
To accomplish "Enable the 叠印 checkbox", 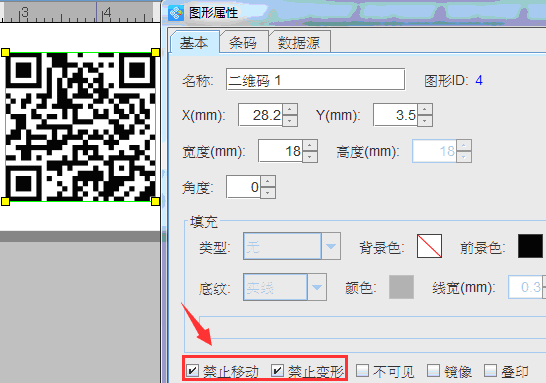I will 490,370.
